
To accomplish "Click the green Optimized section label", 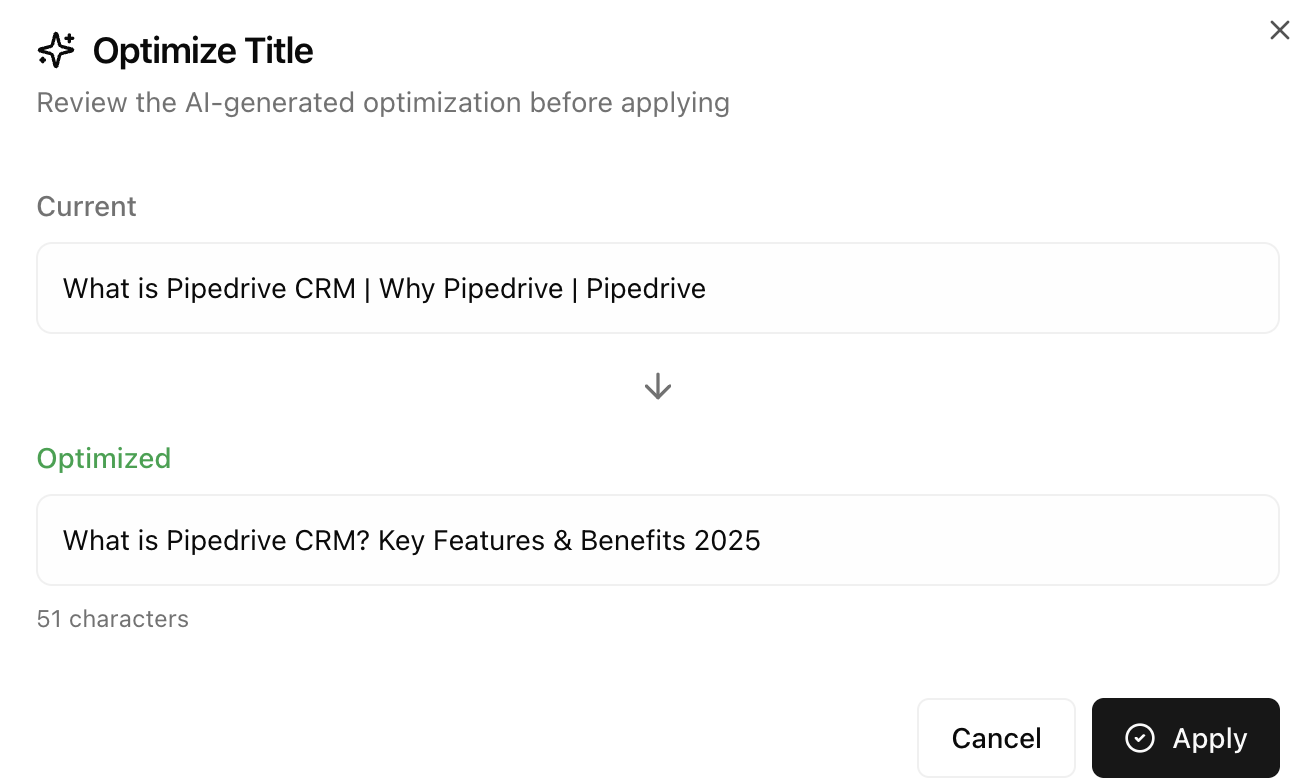I will tap(103, 458).
